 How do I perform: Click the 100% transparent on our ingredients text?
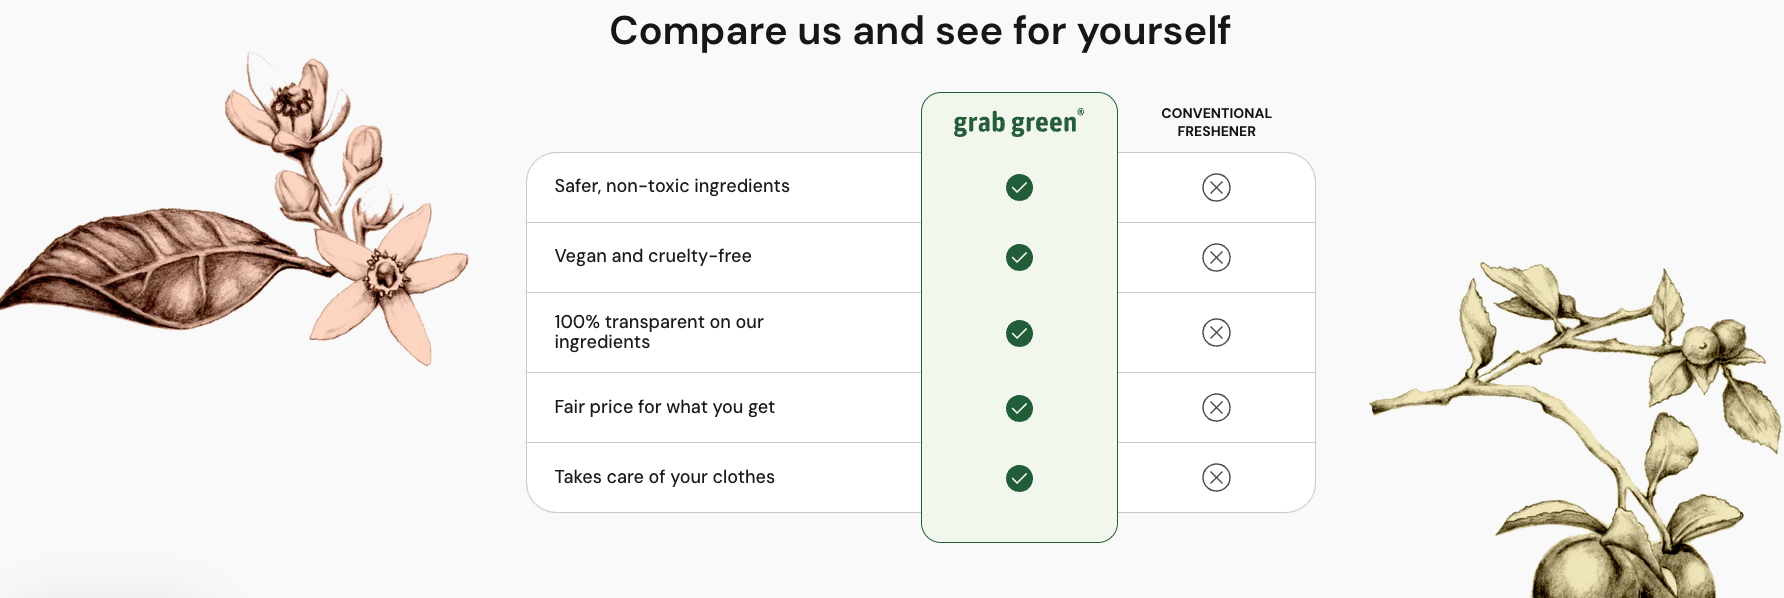[x=659, y=332]
